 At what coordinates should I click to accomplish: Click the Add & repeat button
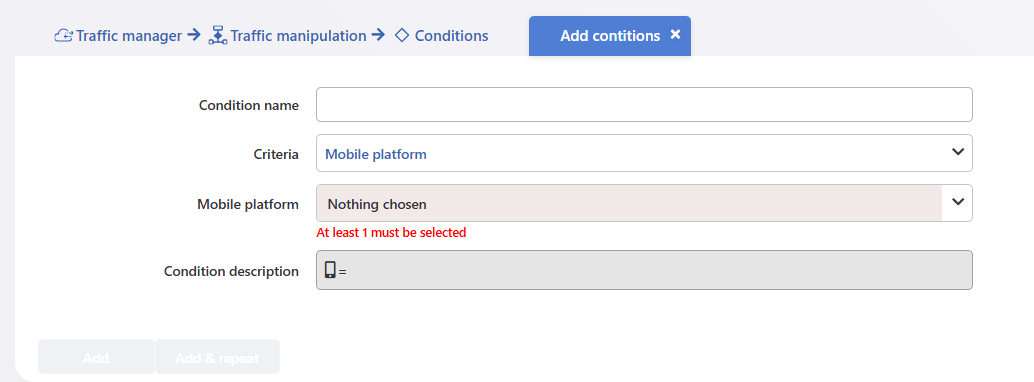tap(217, 357)
